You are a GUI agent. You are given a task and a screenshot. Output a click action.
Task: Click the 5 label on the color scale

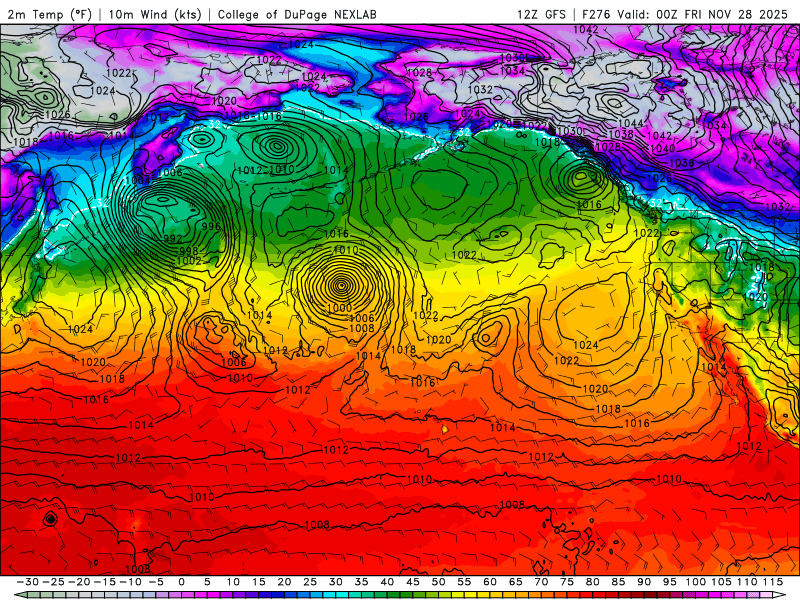(207, 582)
